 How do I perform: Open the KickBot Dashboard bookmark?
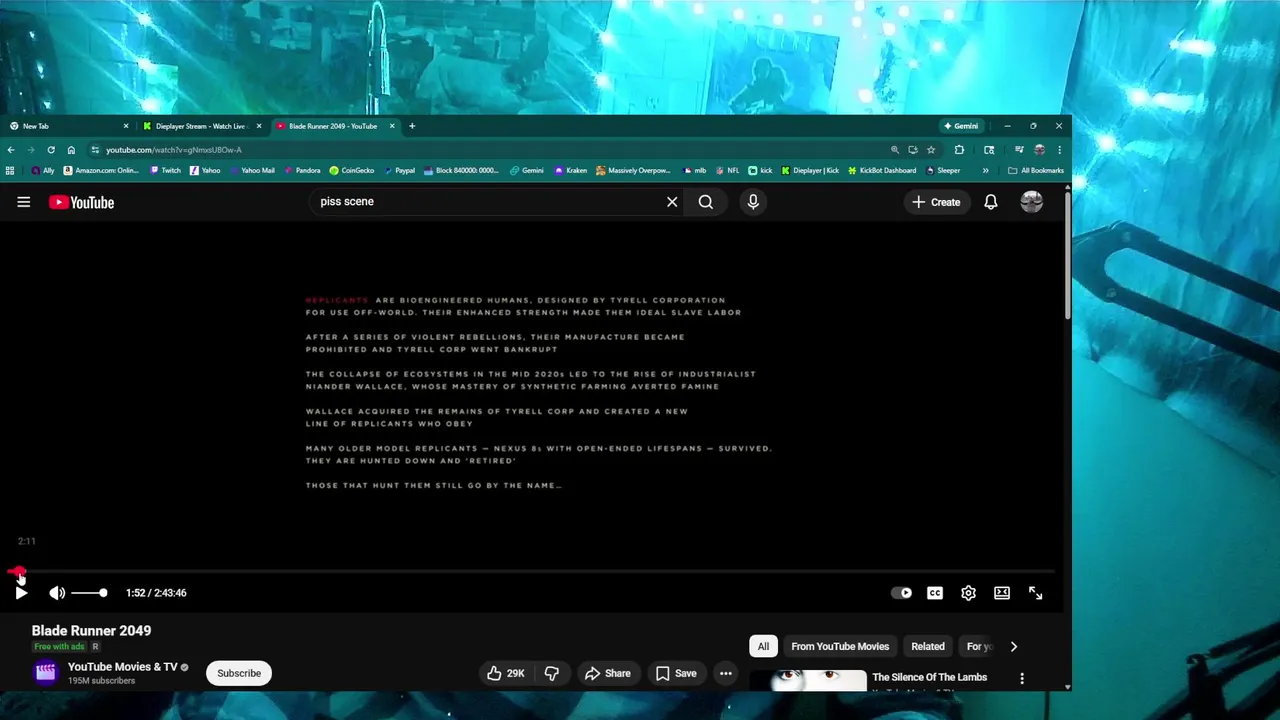point(881,171)
